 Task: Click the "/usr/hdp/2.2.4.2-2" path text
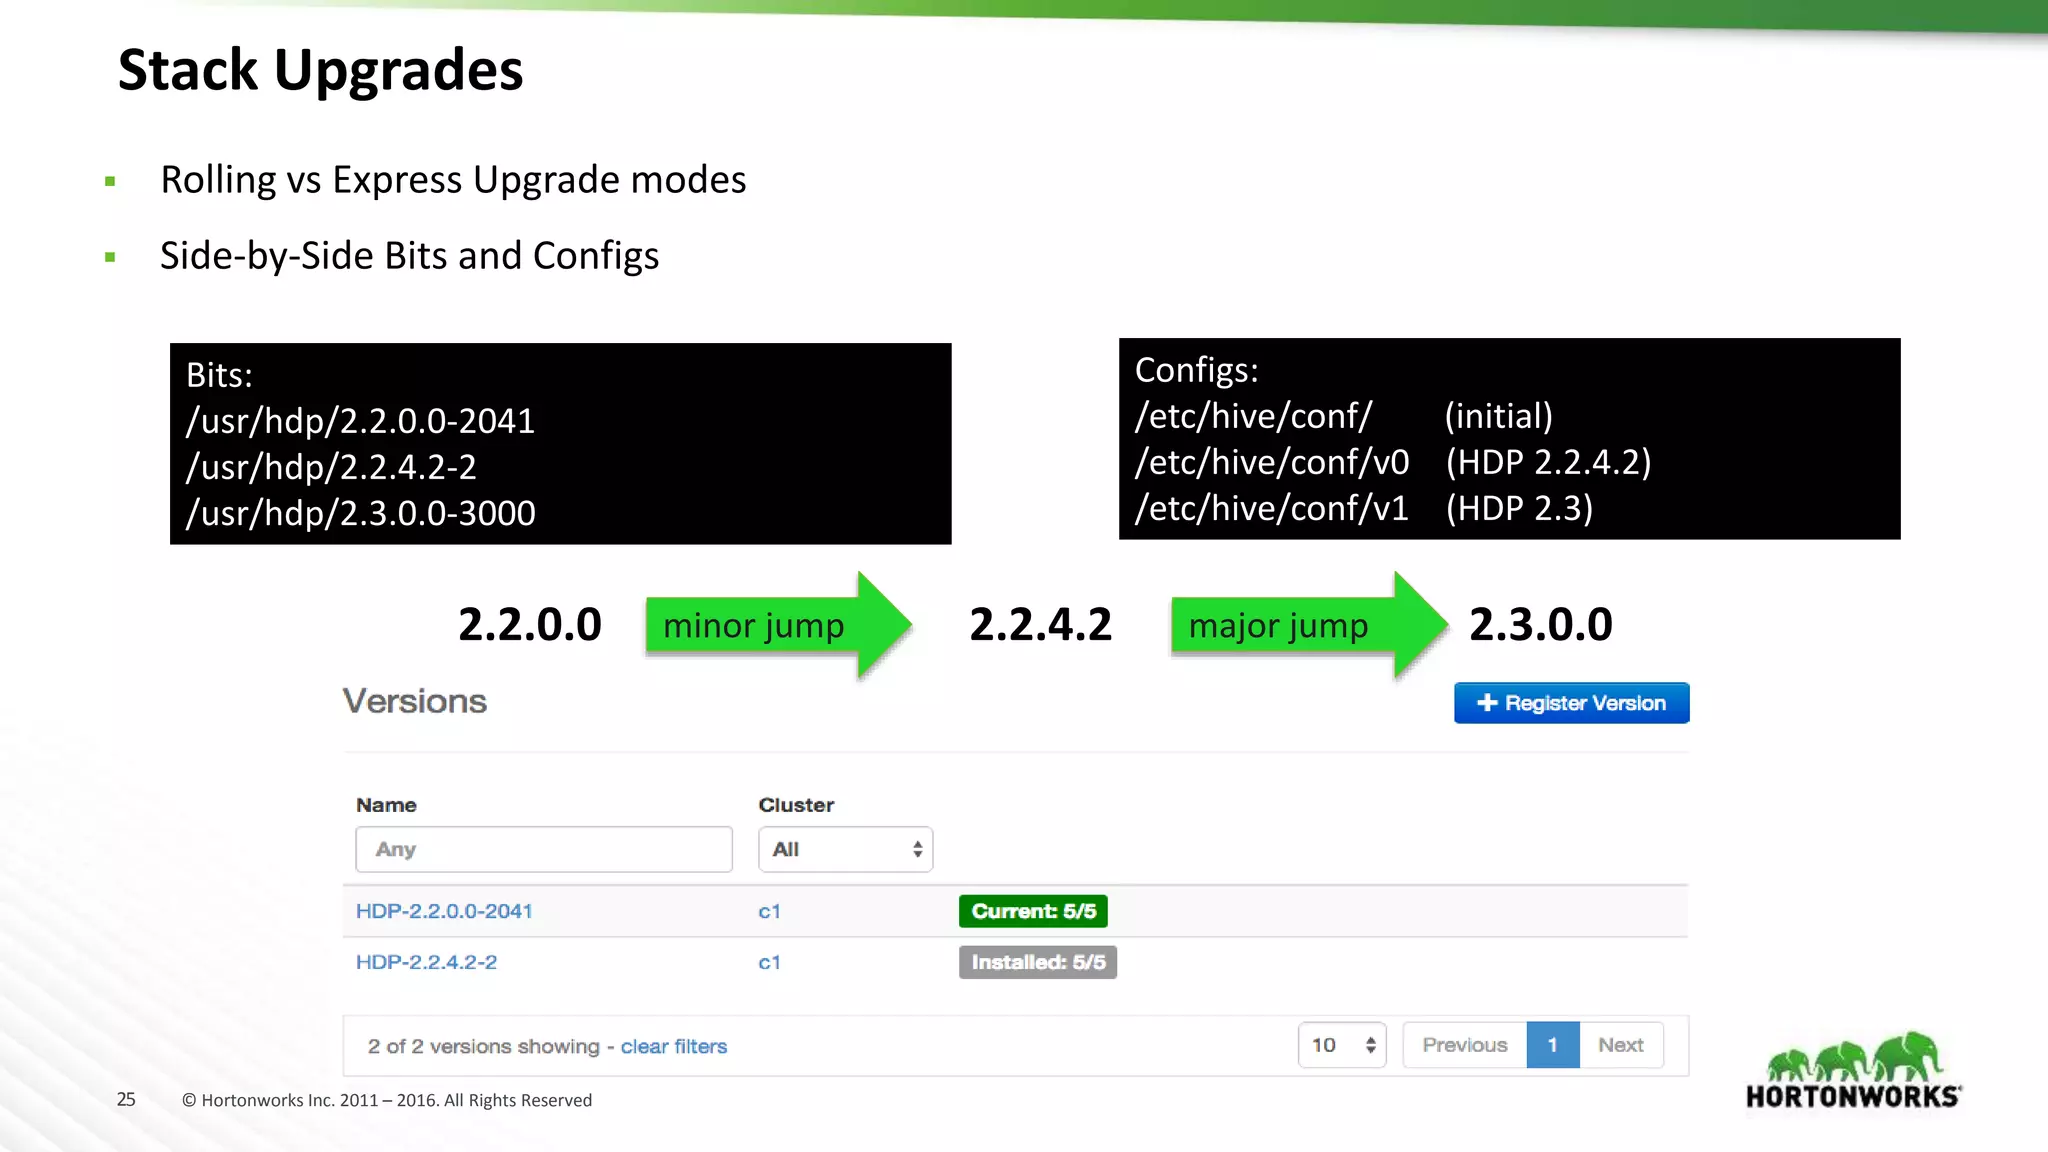(331, 467)
